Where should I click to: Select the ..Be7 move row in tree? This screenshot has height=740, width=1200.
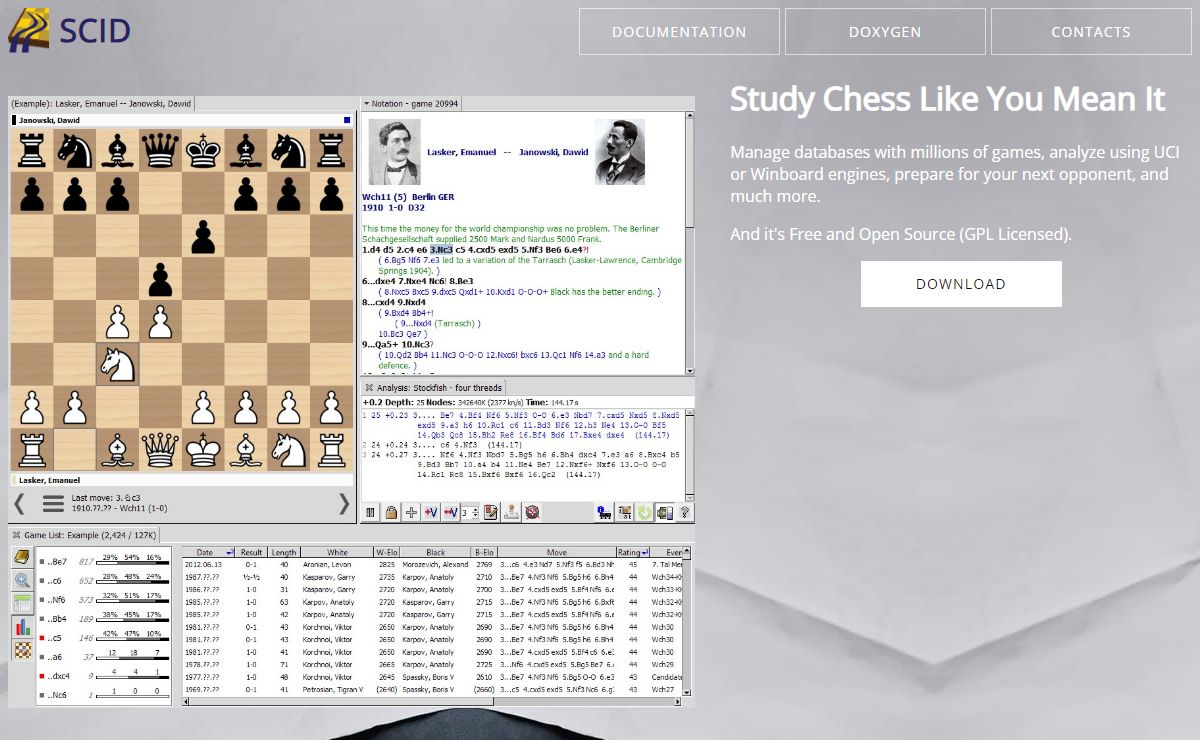[x=105, y=561]
